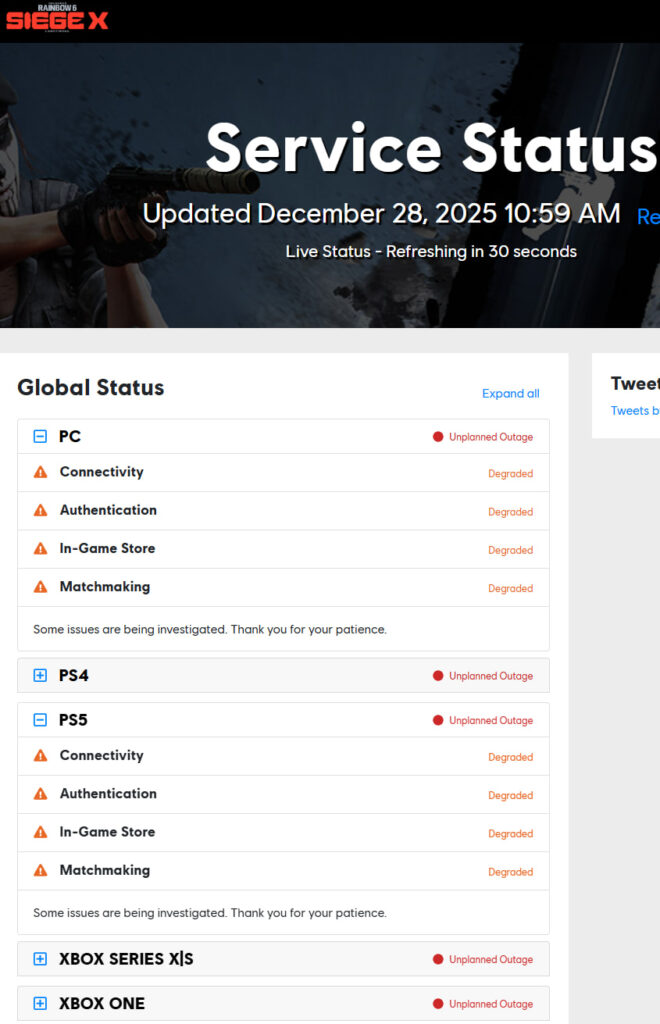
Task: Click the Expand all link
Action: click(x=510, y=394)
